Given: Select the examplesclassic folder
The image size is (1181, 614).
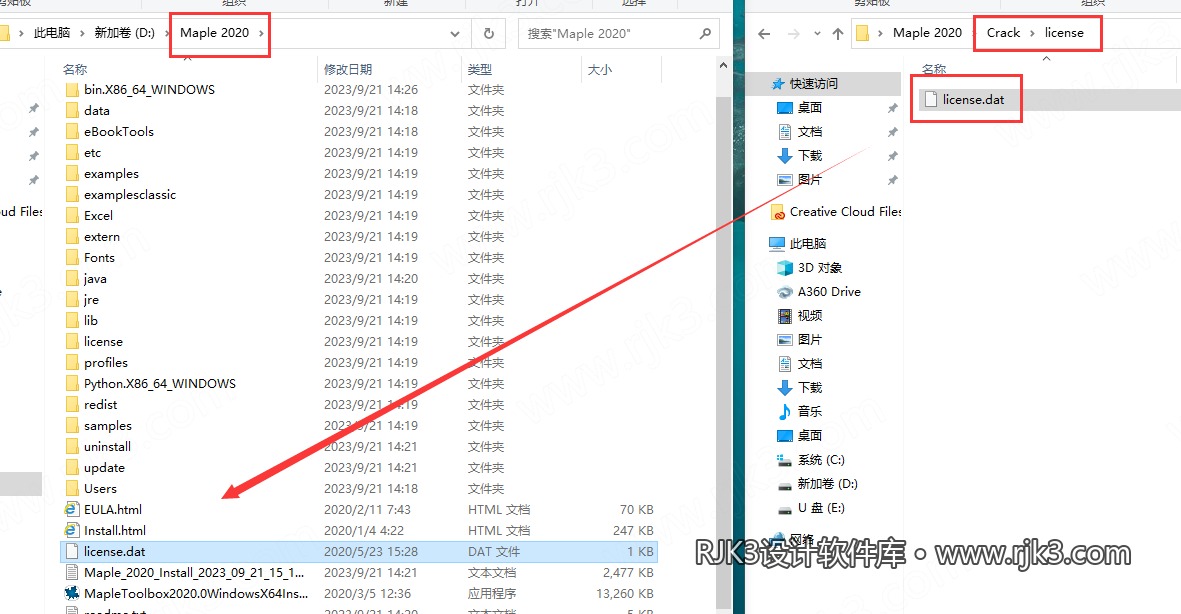Looking at the screenshot, I should tap(130, 195).
